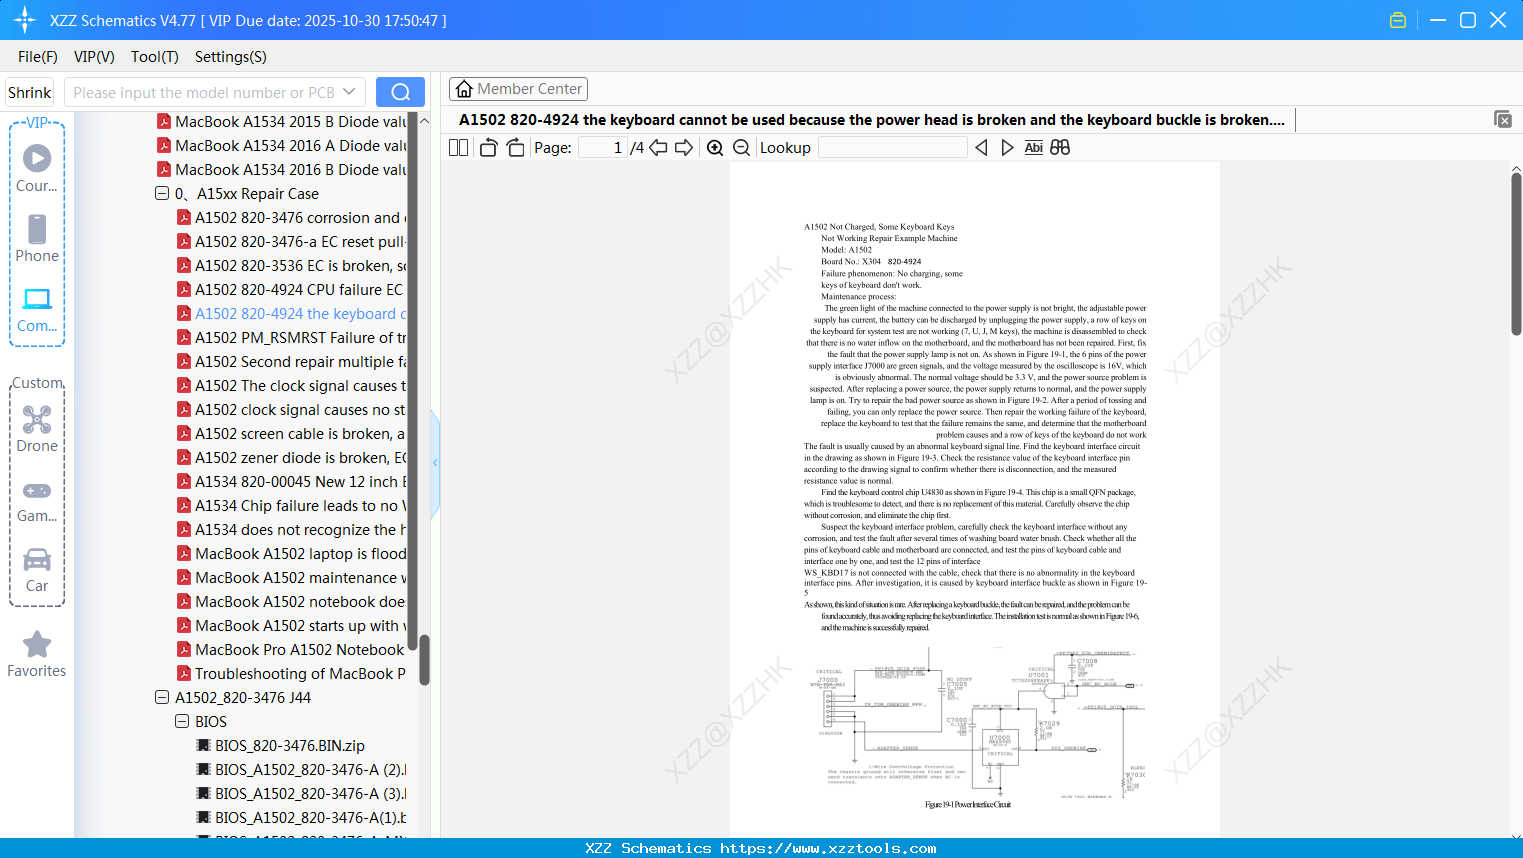Zoom out of the document
The height and width of the screenshot is (858, 1523).
click(x=741, y=147)
